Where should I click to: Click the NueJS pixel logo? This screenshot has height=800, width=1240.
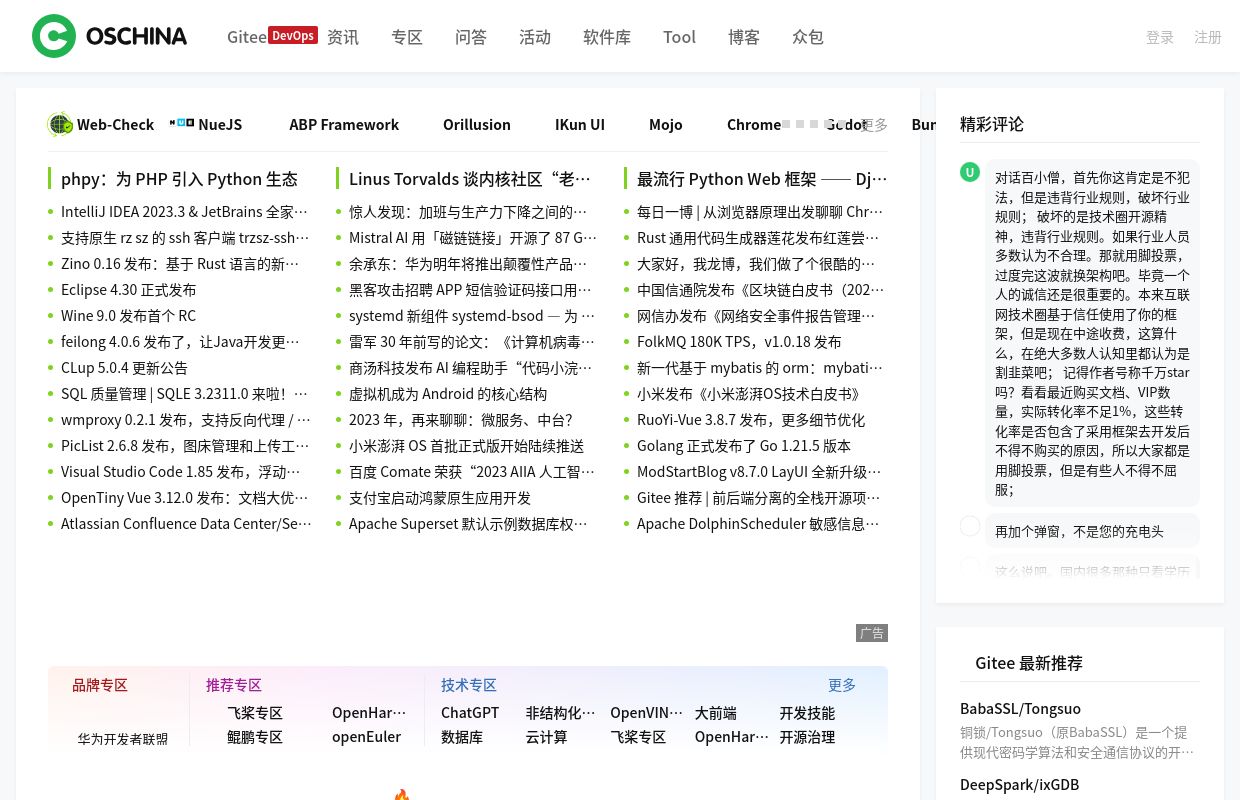182,122
